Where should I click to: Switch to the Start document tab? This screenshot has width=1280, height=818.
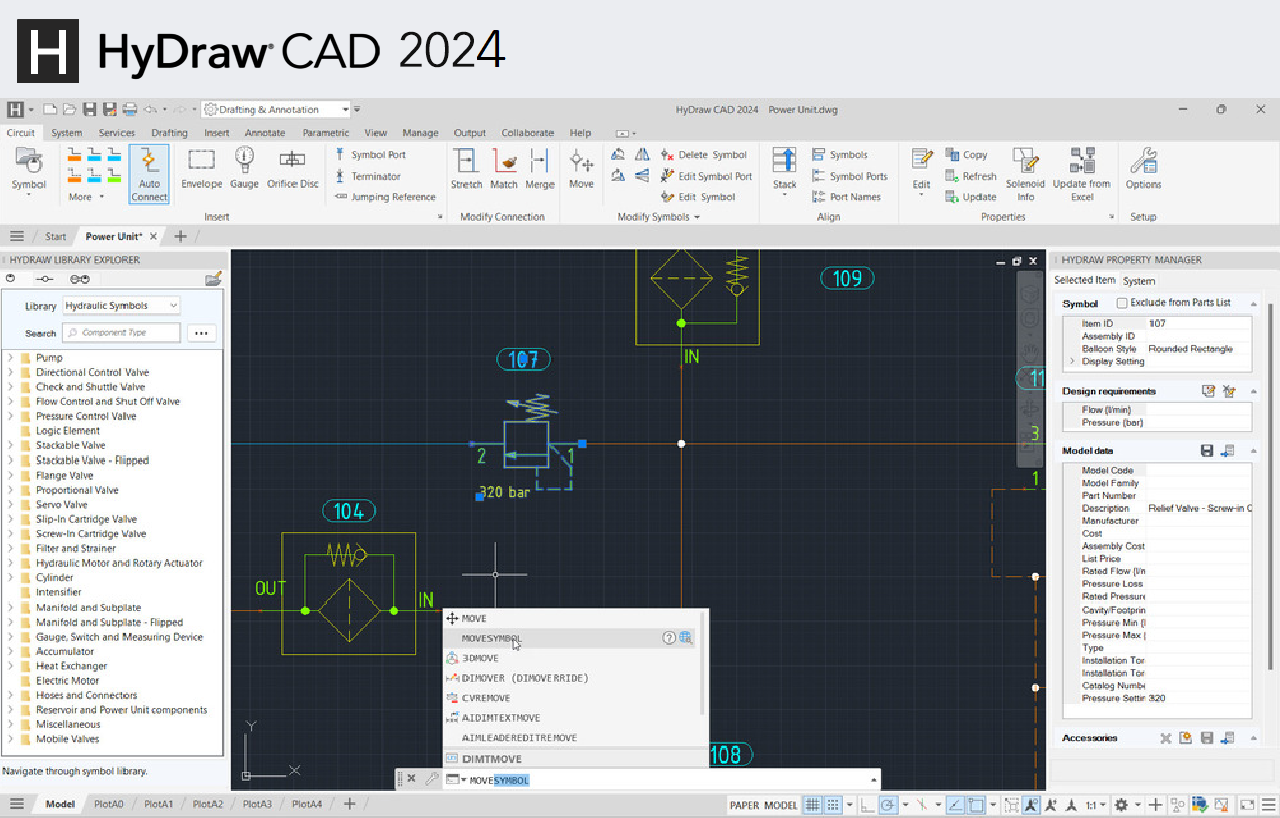(x=56, y=237)
